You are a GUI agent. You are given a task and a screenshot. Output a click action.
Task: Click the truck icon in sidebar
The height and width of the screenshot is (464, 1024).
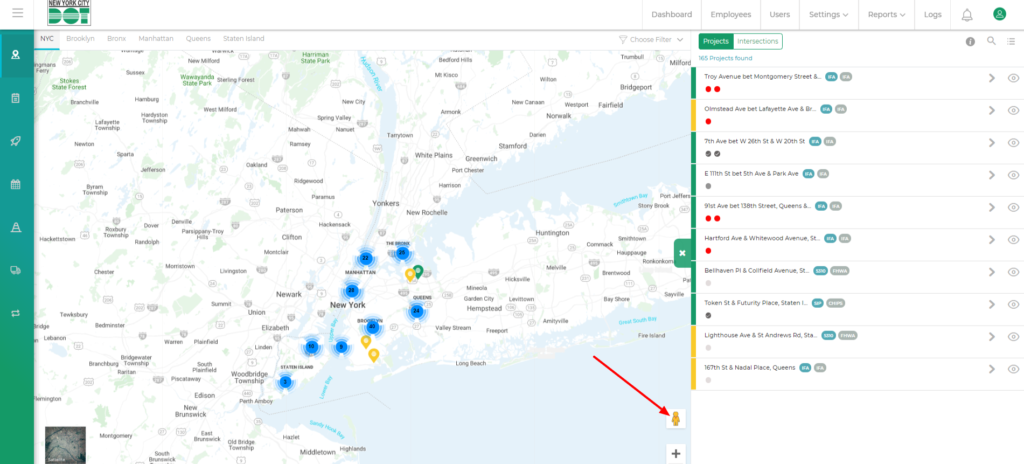16,270
